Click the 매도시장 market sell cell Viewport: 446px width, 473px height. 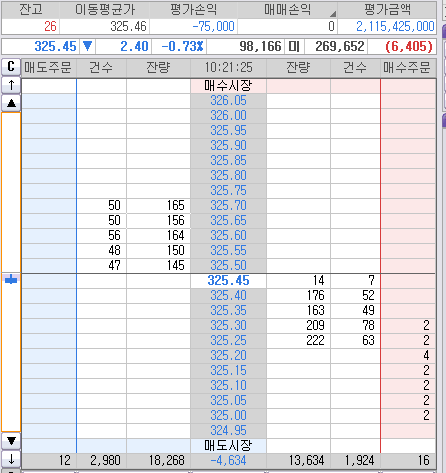228,446
